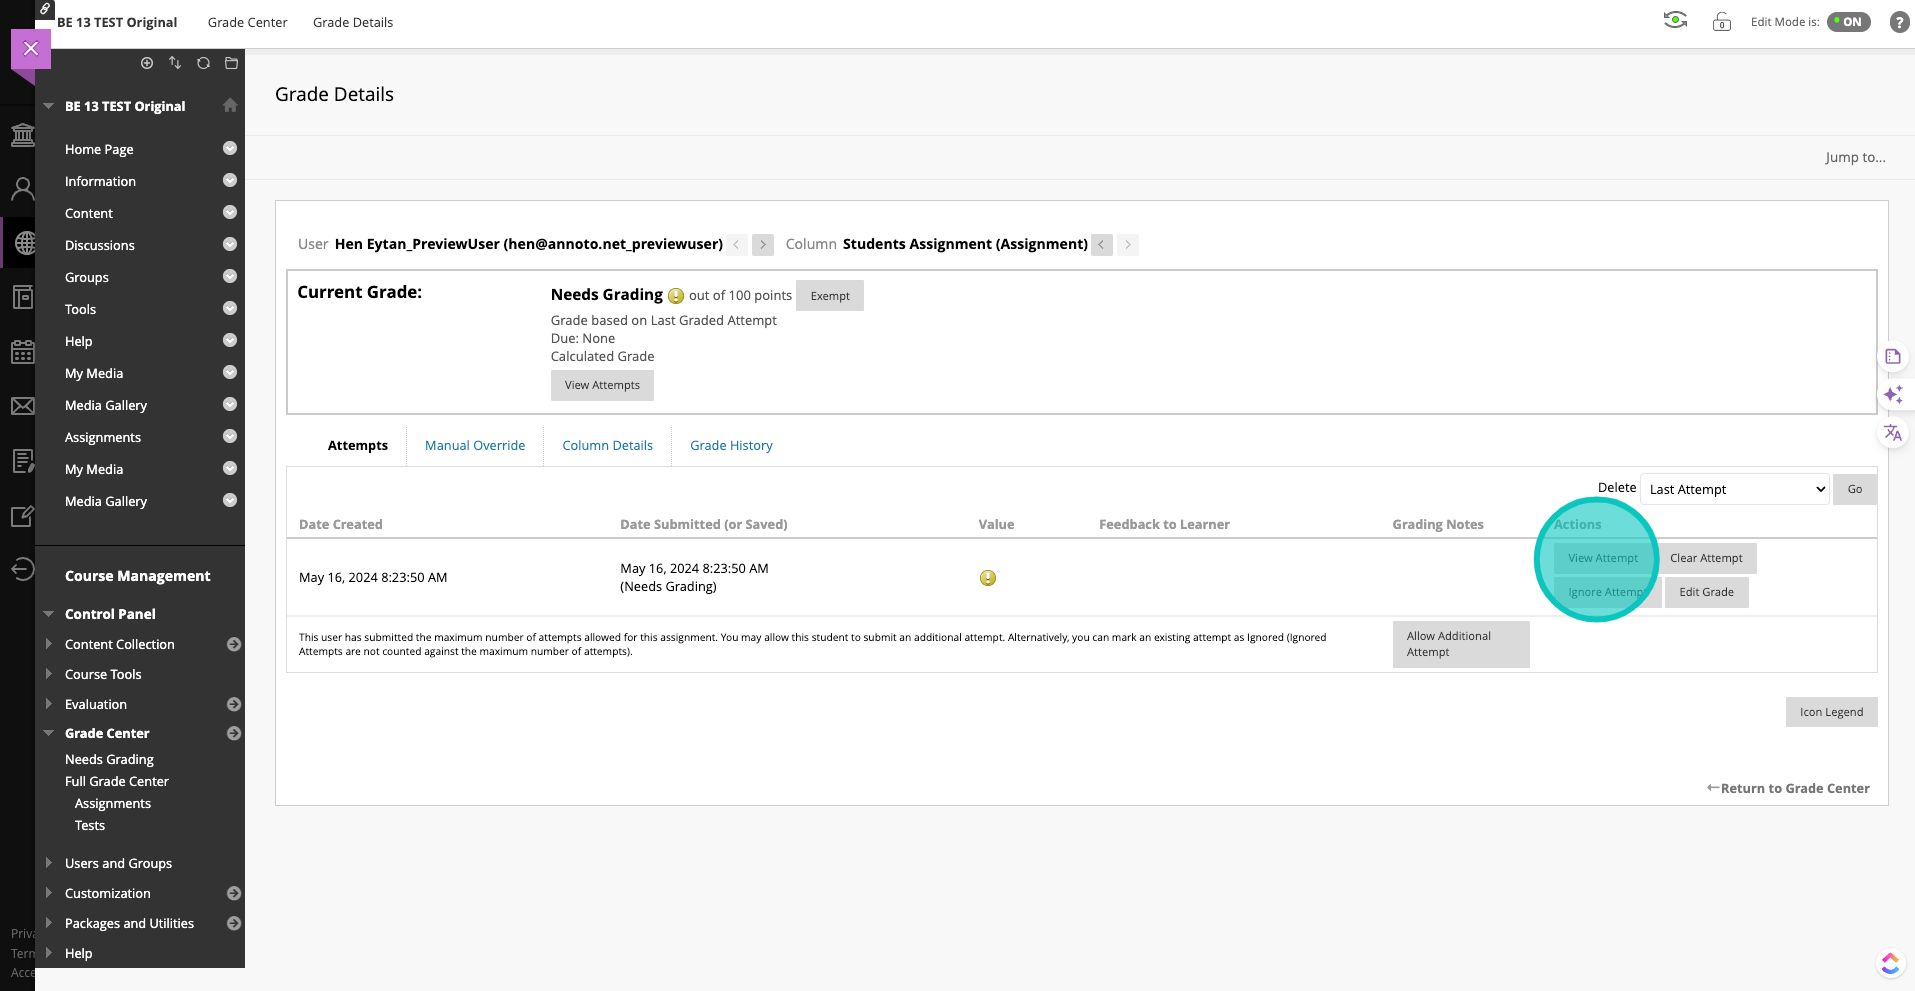This screenshot has height=991, width=1915.
Task: Open the Delete attempt dropdown
Action: click(1735, 489)
